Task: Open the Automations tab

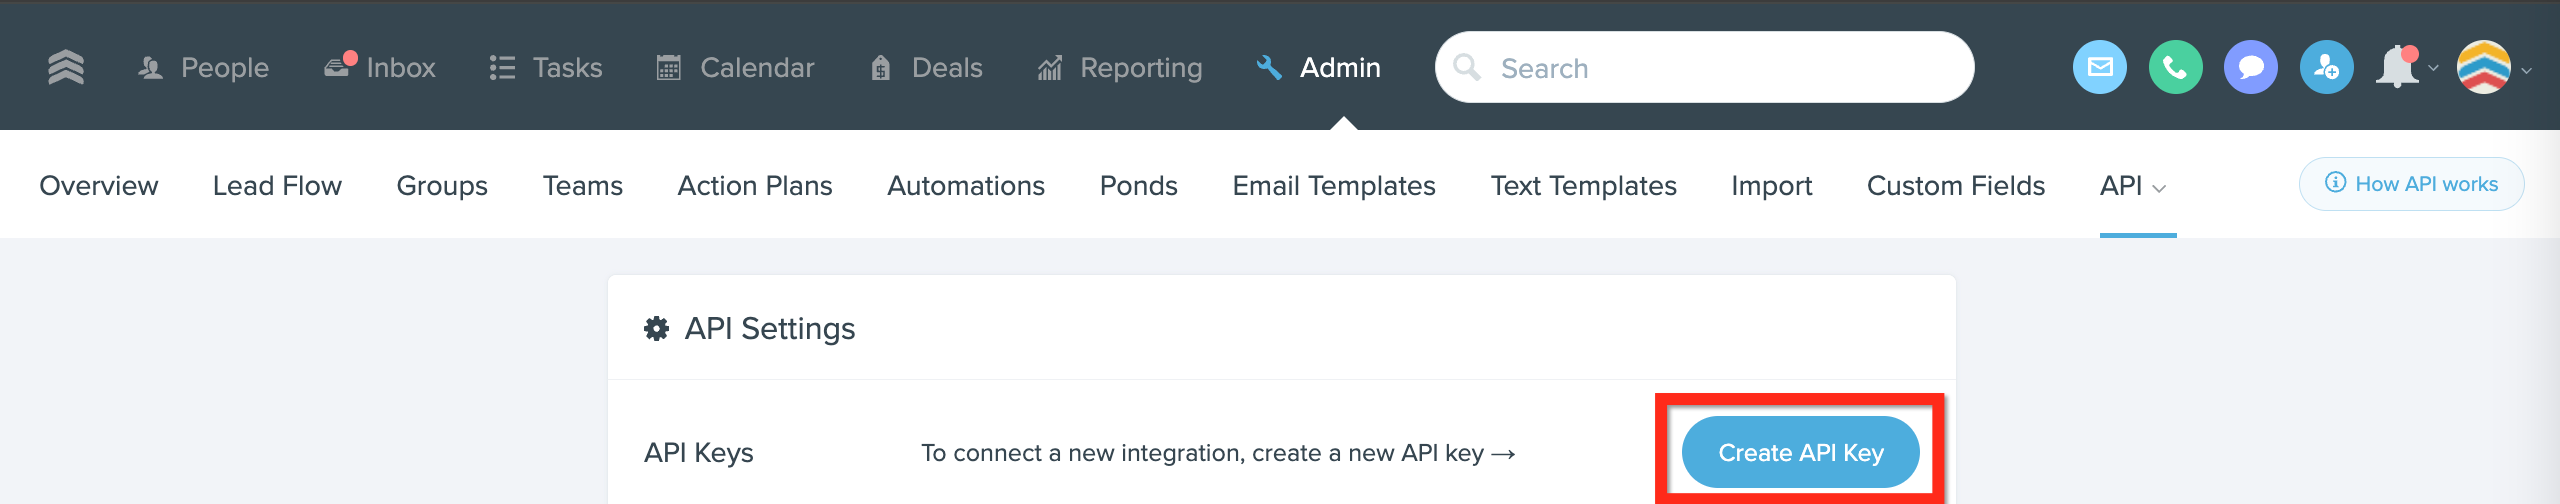Action: [966, 186]
